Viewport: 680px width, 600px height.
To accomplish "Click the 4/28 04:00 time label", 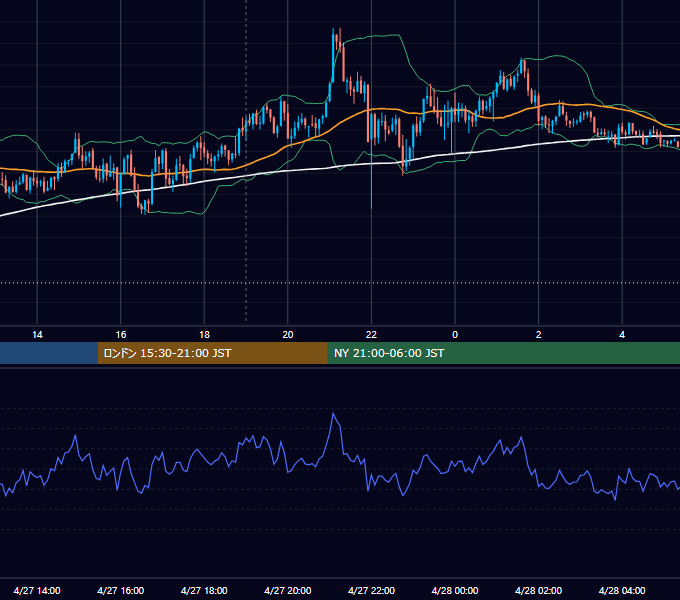I will [x=622, y=590].
